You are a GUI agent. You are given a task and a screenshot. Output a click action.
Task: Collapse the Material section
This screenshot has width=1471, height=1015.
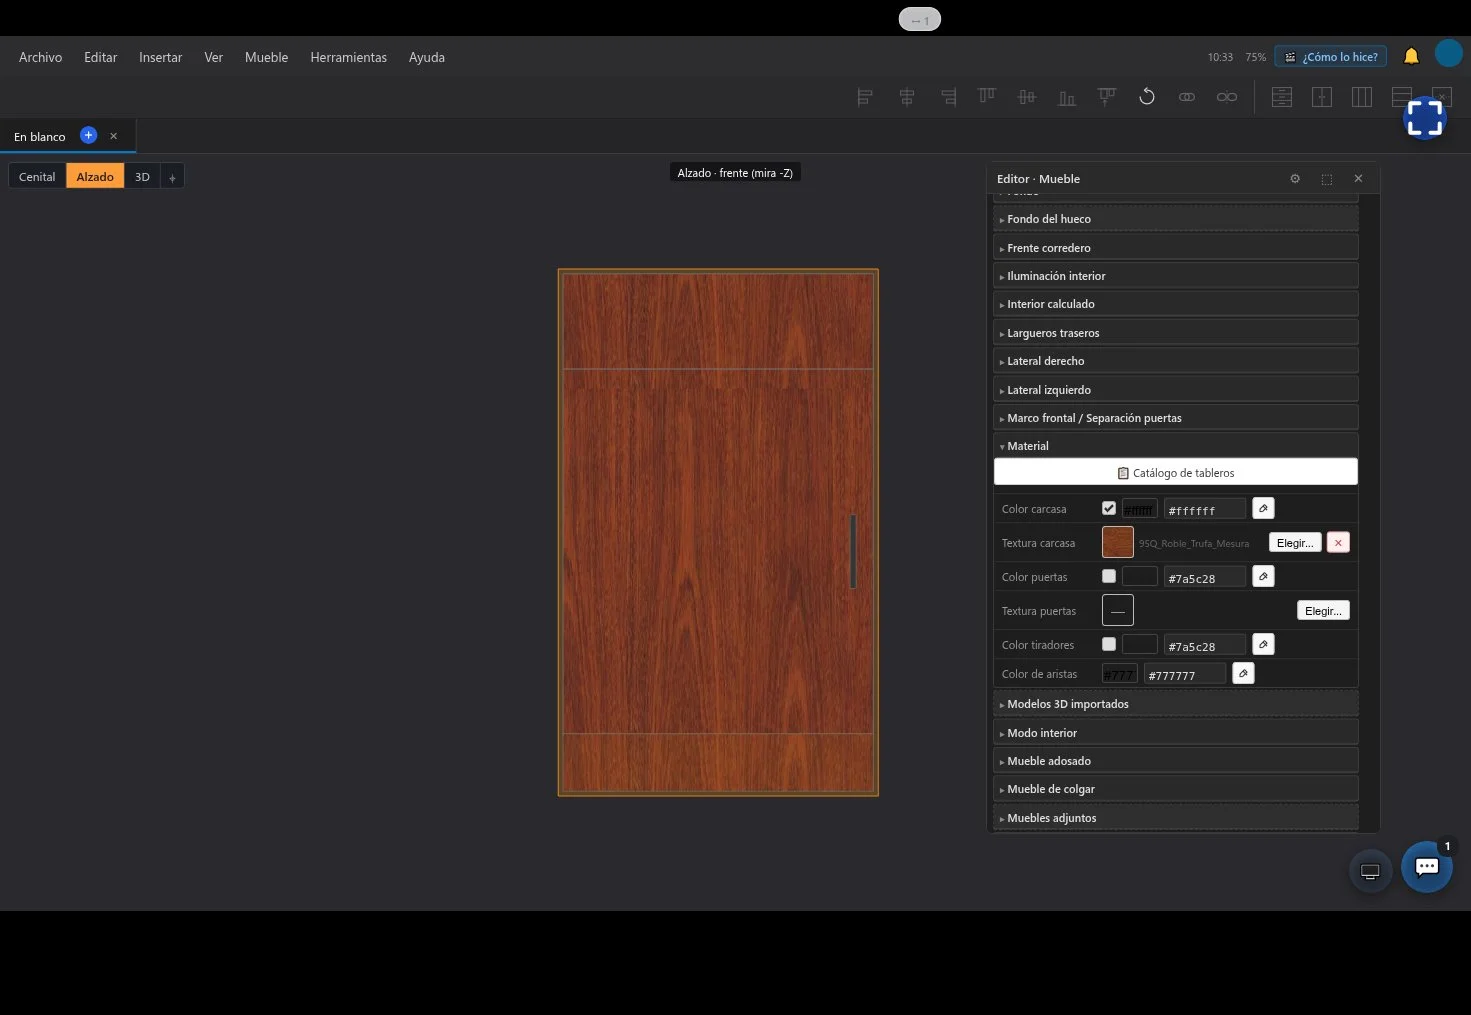(x=1176, y=446)
